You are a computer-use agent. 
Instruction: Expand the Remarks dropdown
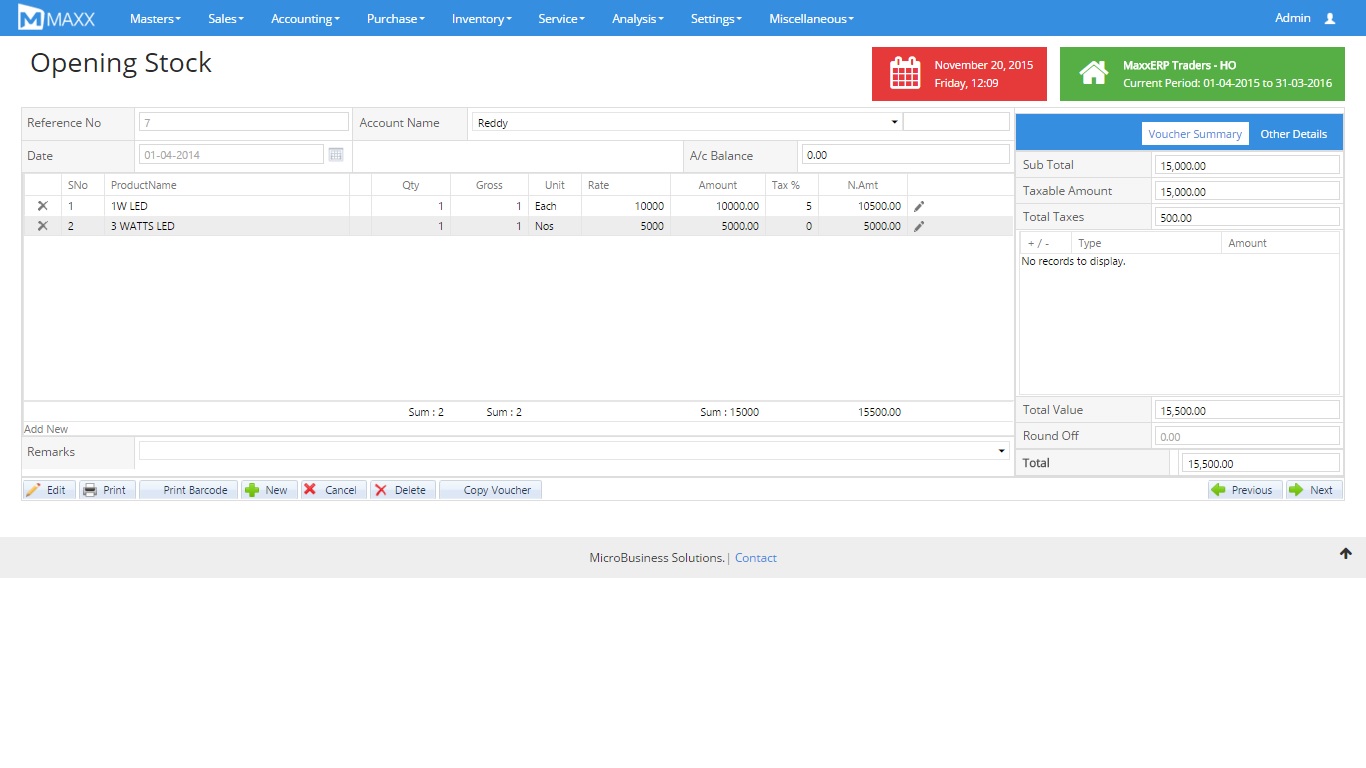[1001, 452]
